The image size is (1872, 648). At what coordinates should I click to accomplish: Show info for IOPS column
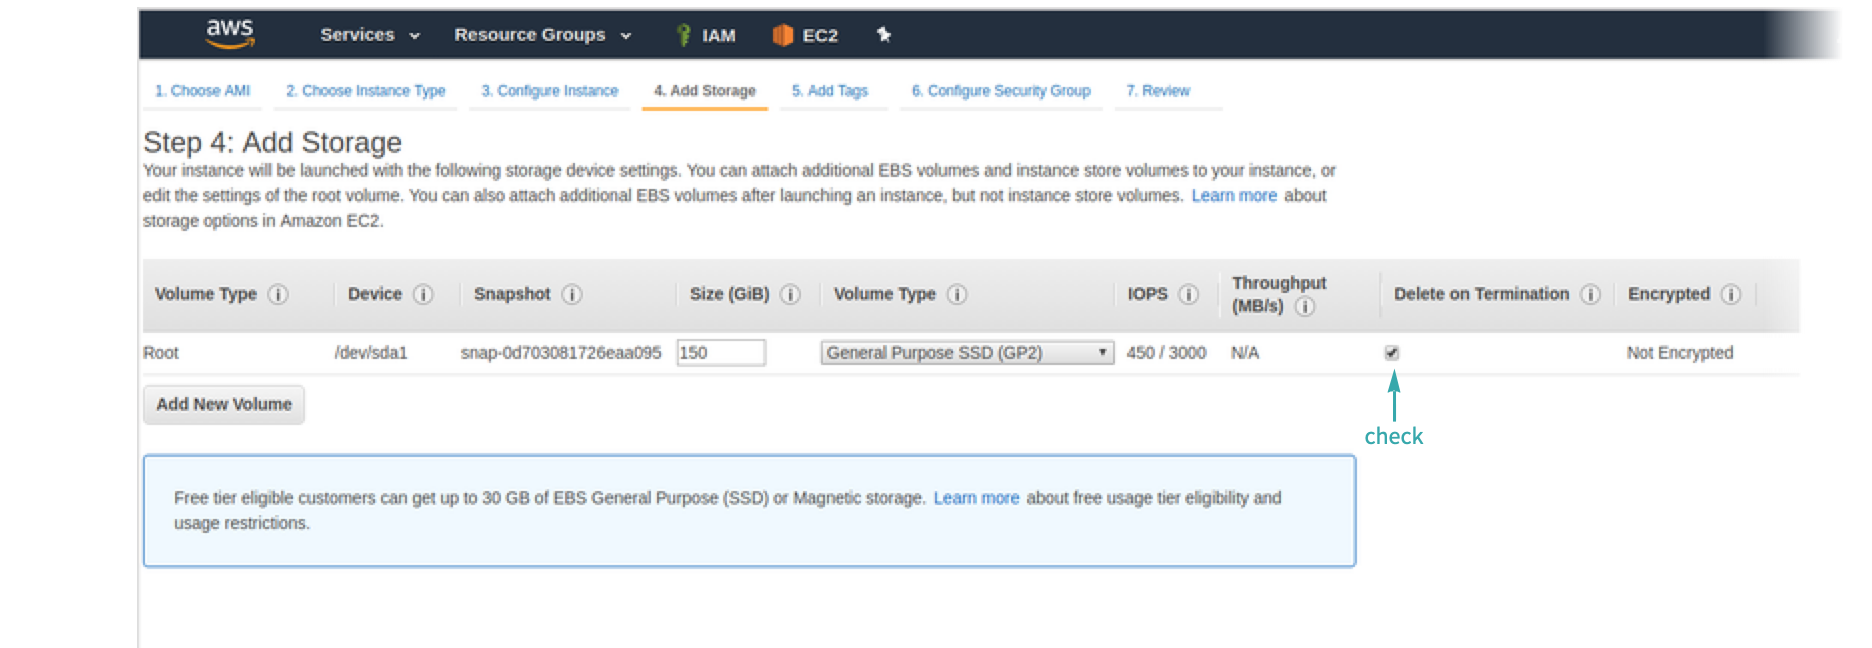pos(1188,294)
